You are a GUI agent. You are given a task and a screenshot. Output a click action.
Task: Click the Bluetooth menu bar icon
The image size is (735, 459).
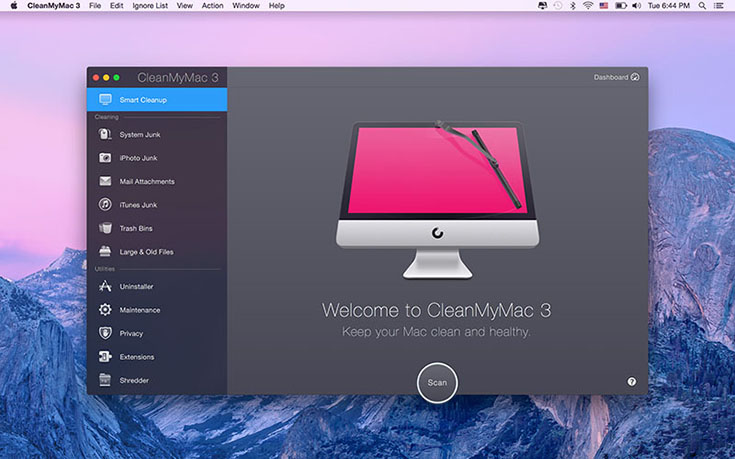572,6
